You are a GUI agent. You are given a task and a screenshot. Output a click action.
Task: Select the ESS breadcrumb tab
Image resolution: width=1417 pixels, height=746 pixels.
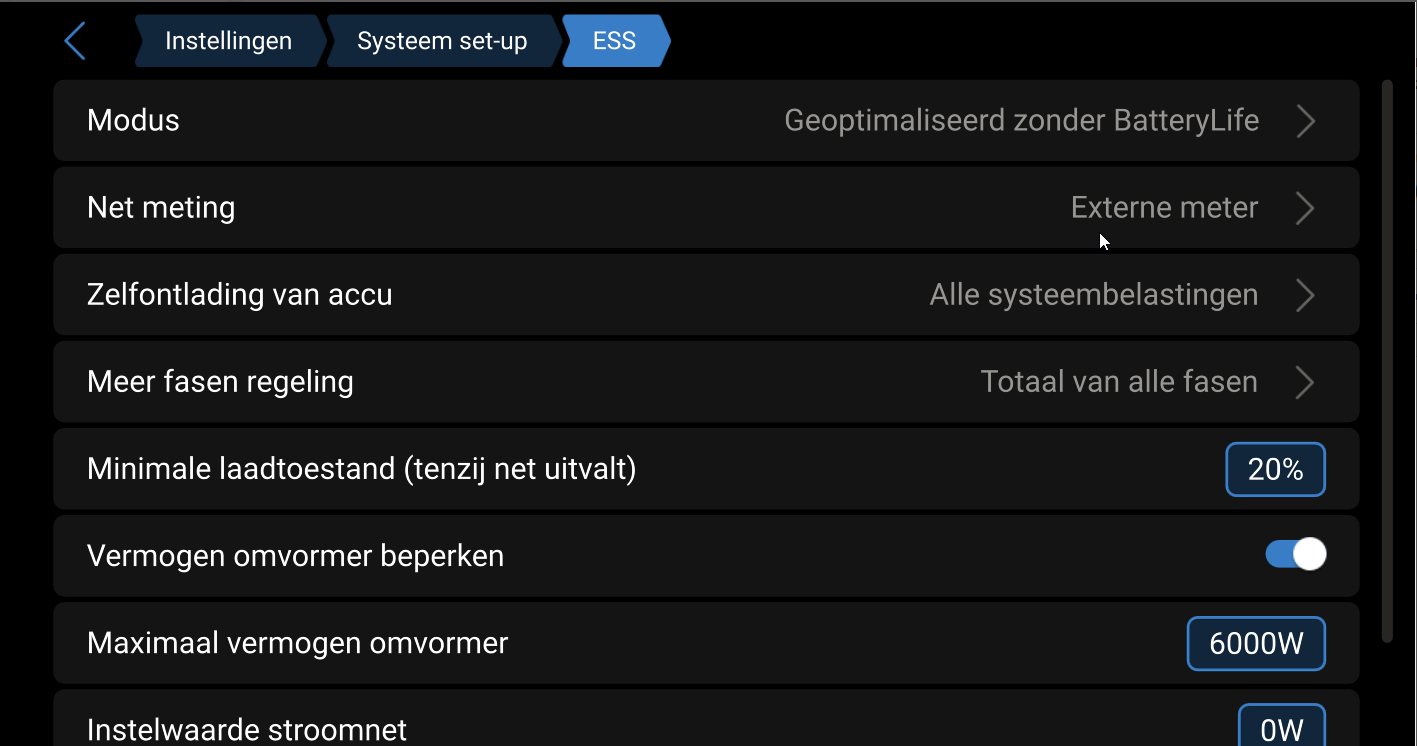click(614, 41)
